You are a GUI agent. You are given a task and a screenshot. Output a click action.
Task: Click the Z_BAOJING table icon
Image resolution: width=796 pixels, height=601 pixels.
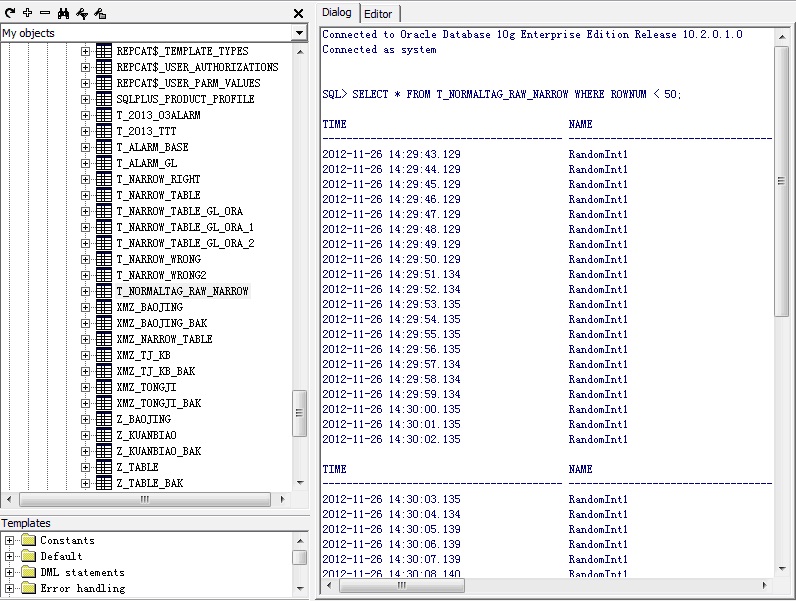pos(104,419)
